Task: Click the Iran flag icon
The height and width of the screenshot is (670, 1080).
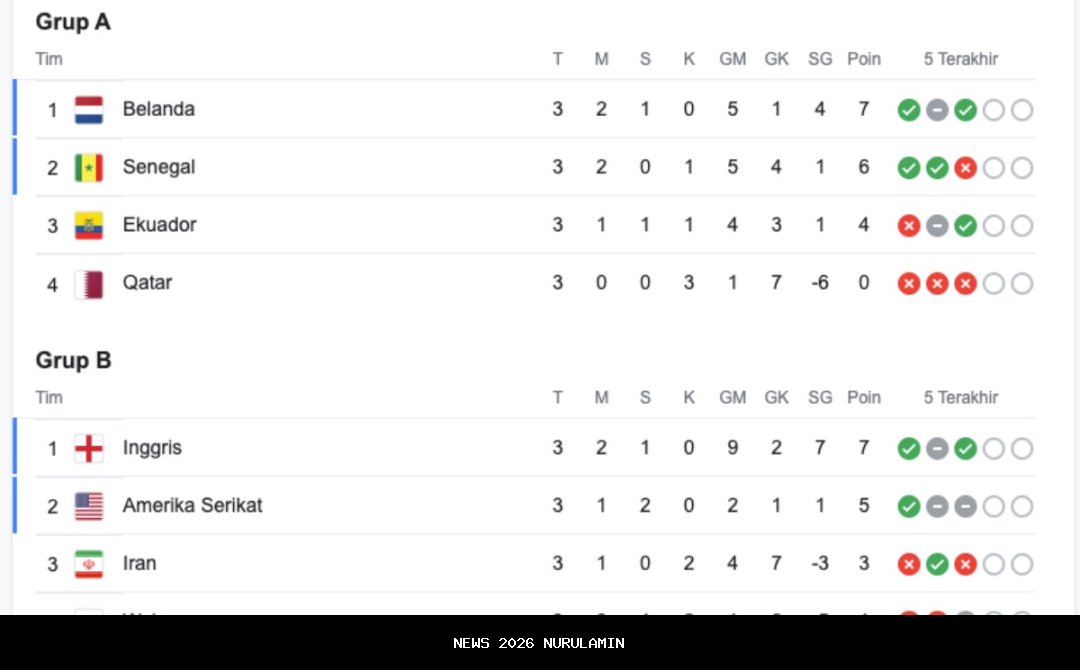Action: [x=89, y=563]
